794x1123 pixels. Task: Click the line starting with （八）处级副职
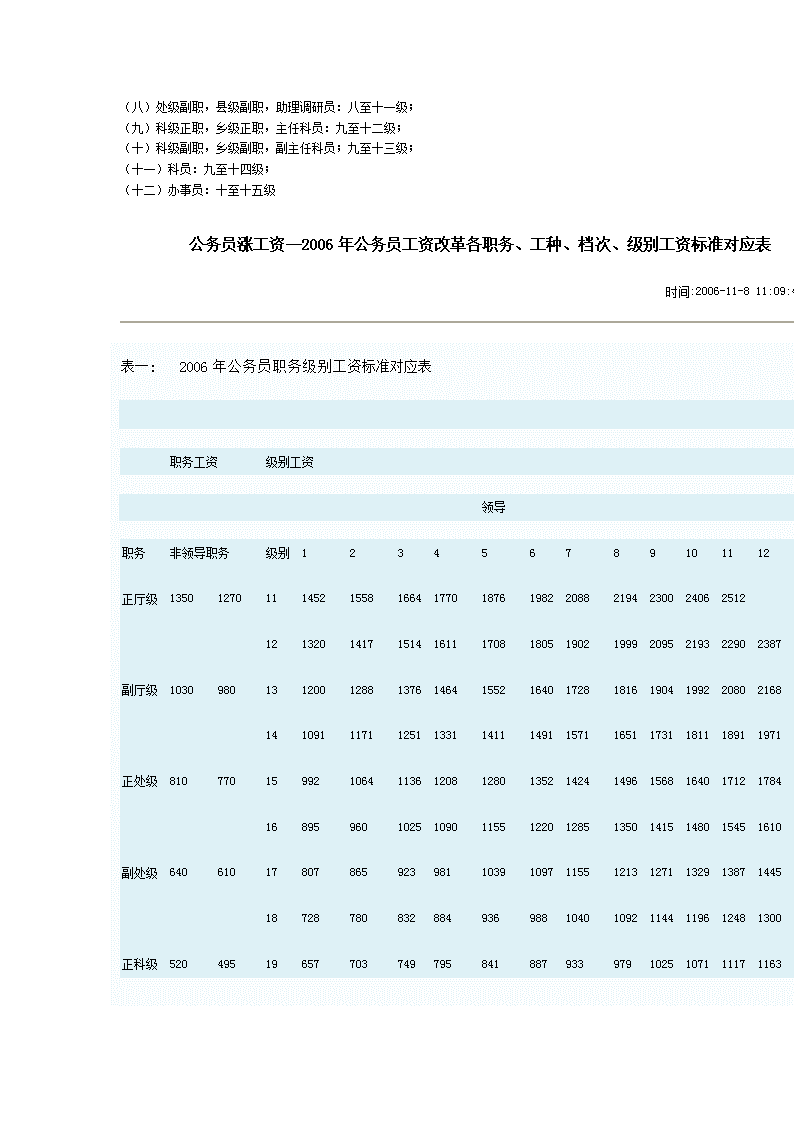[x=268, y=107]
